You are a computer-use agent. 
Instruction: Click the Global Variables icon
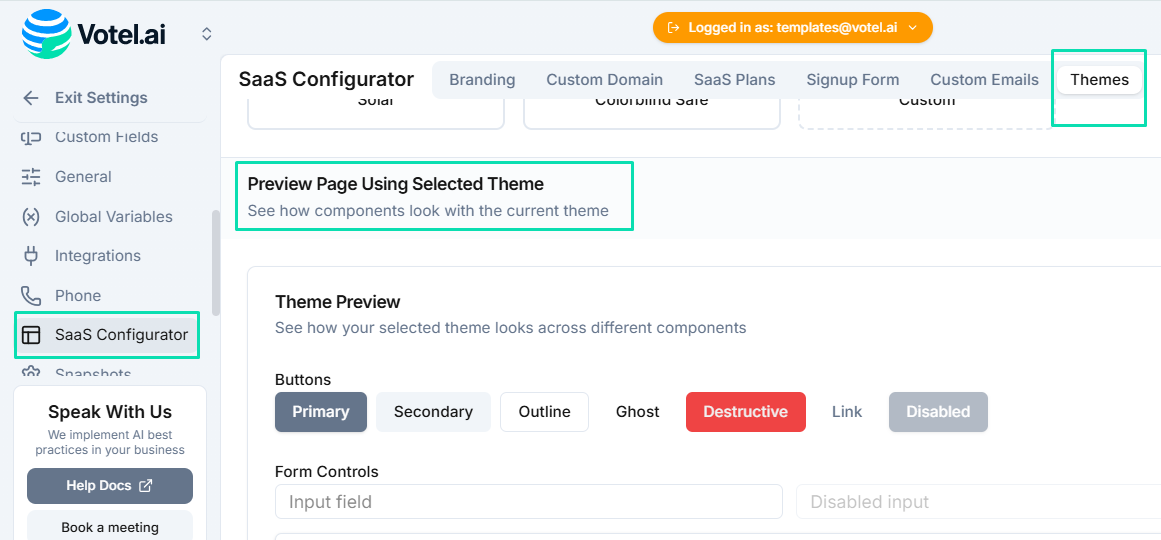[31, 217]
